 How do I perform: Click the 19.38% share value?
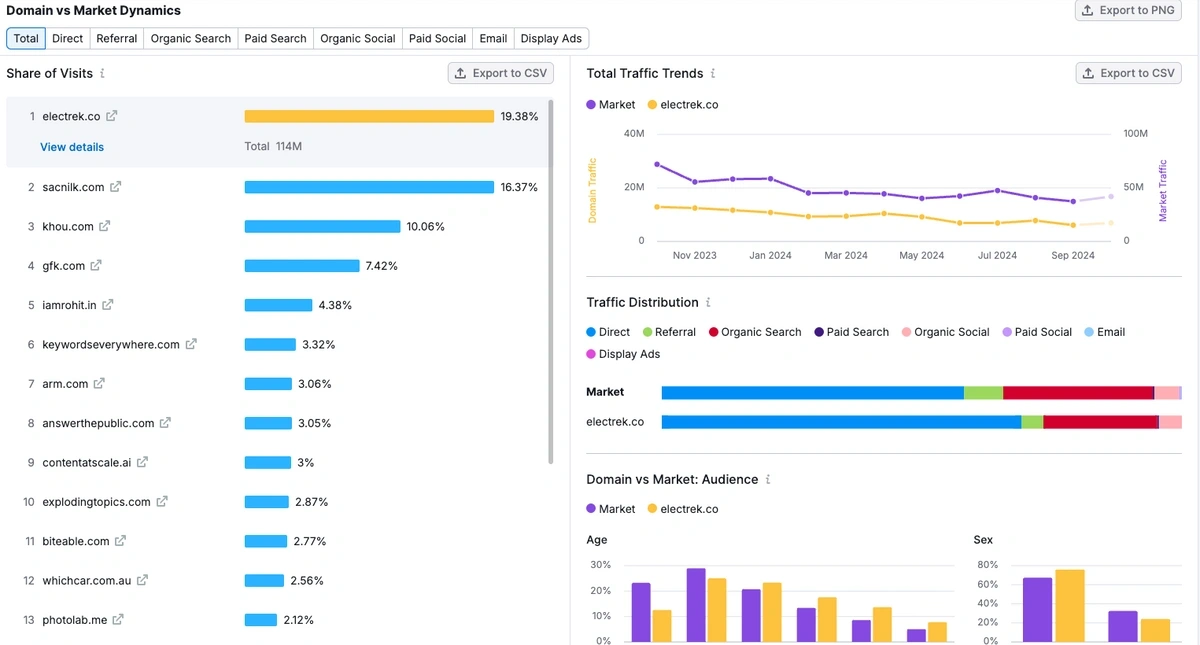point(520,116)
